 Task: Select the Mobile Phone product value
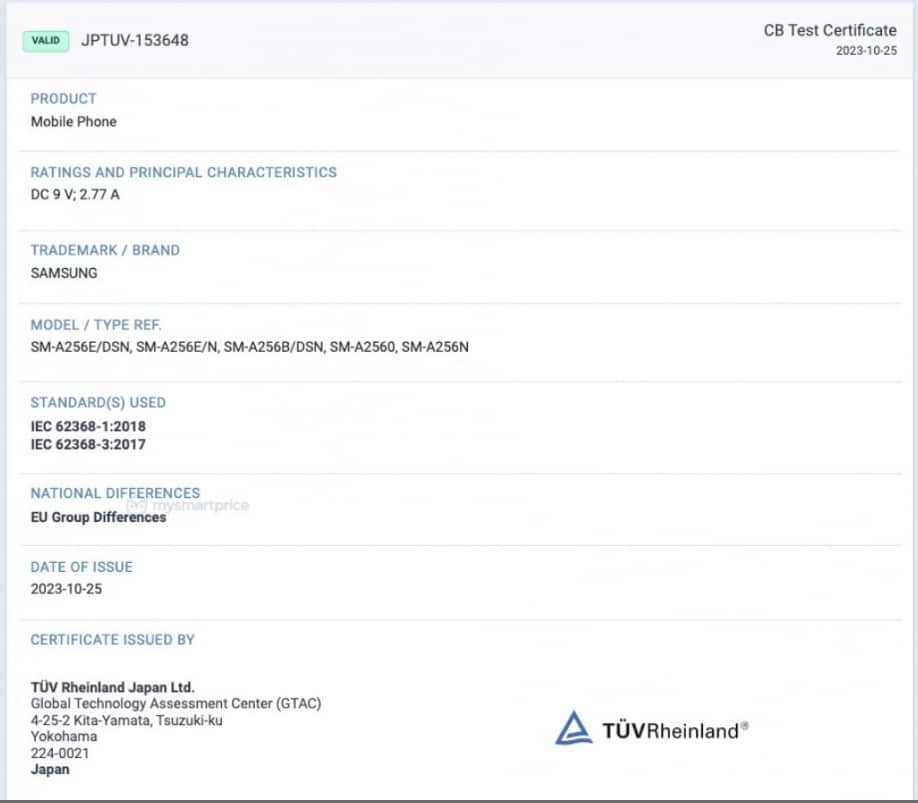point(74,122)
